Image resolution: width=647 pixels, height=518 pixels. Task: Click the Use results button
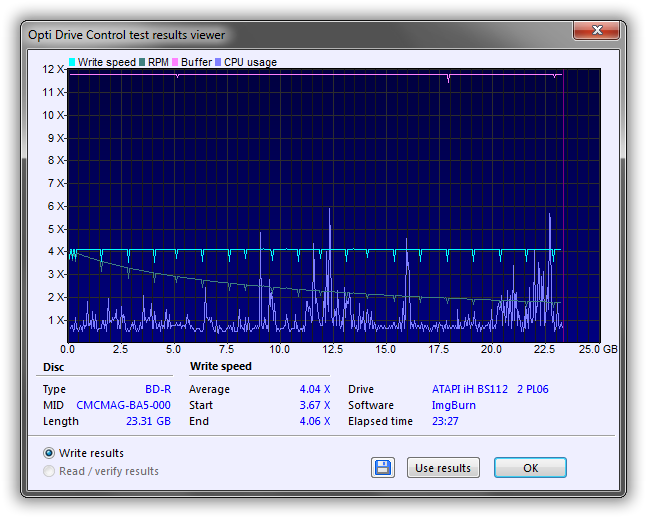tap(443, 468)
